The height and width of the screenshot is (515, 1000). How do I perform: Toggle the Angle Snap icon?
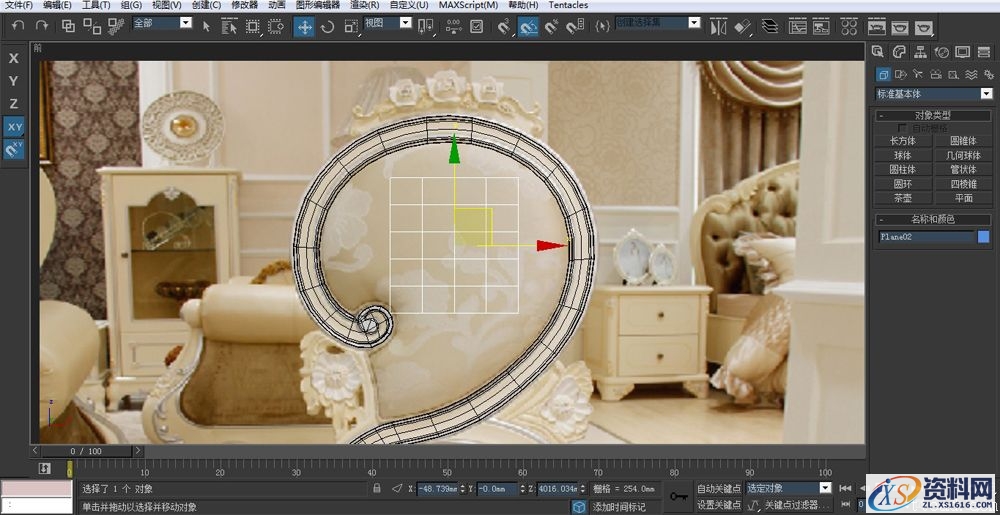pos(527,26)
